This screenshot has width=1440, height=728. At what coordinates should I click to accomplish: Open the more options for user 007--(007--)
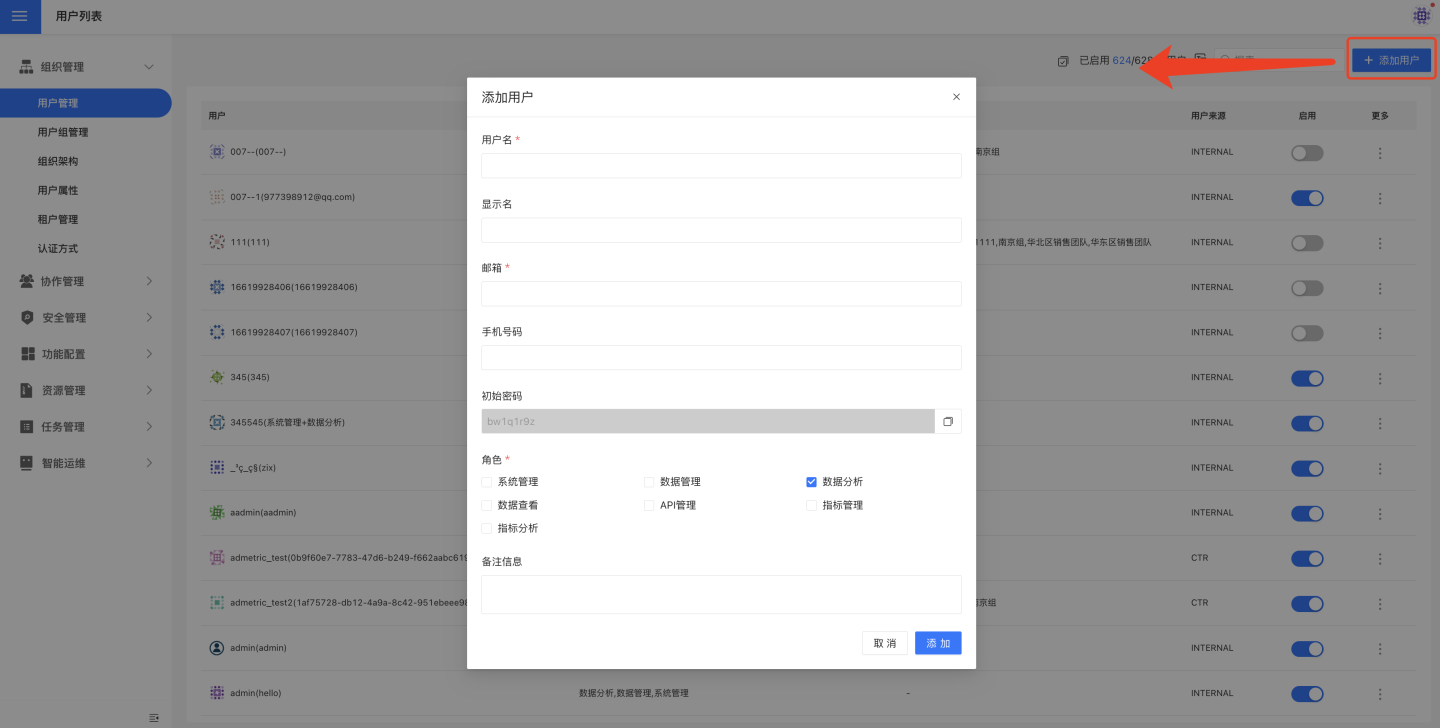(1380, 153)
